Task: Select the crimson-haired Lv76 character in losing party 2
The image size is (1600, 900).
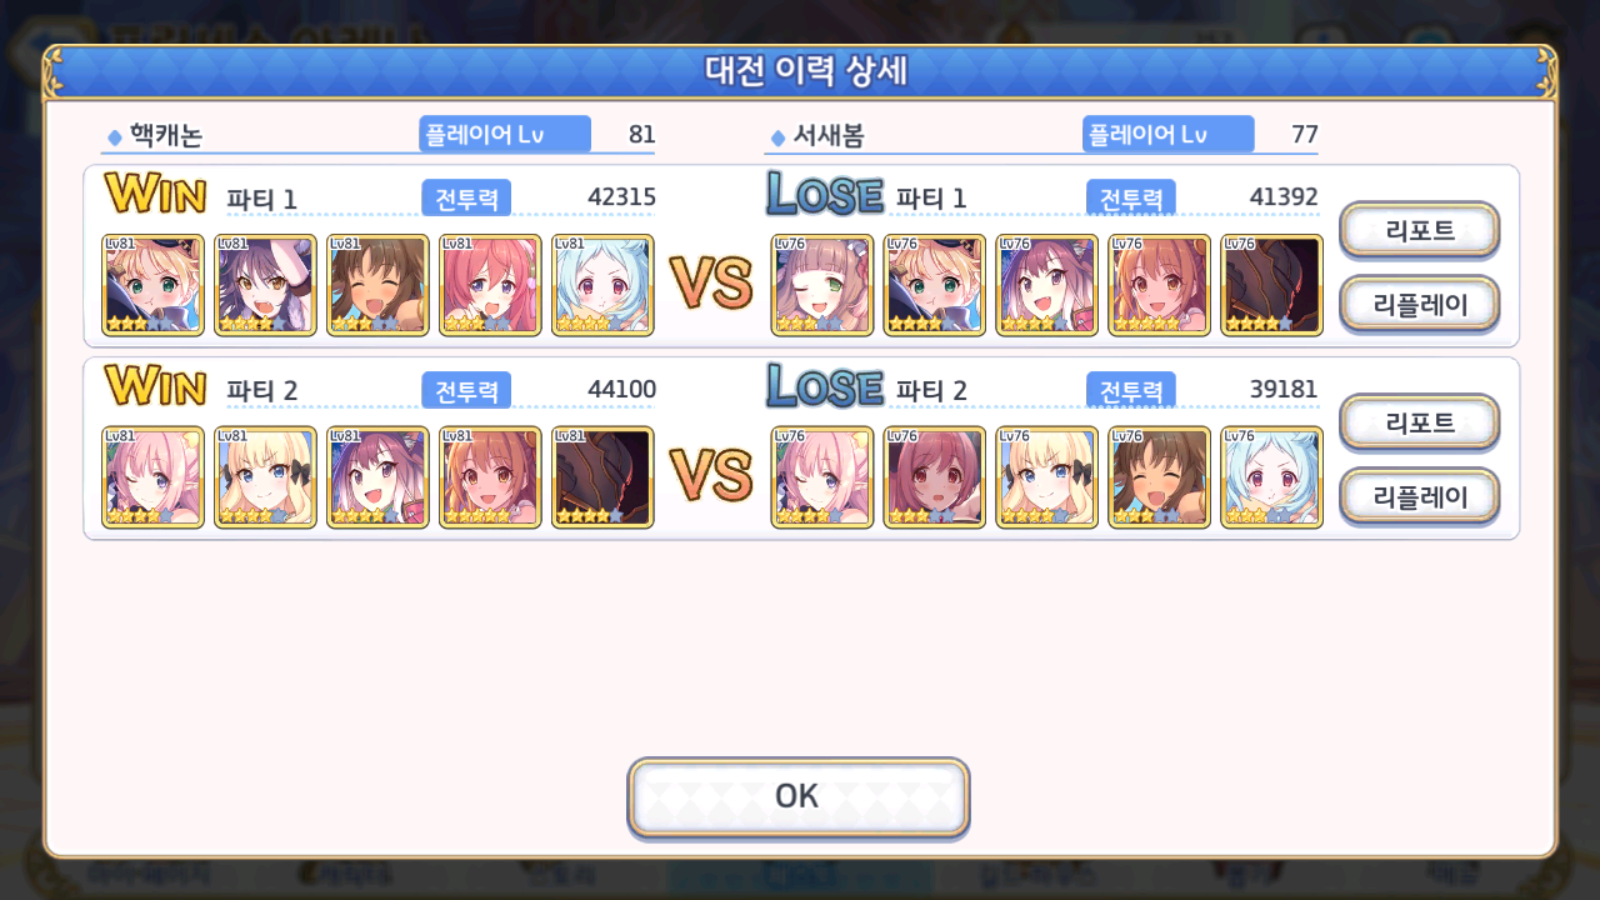Action: click(934, 477)
